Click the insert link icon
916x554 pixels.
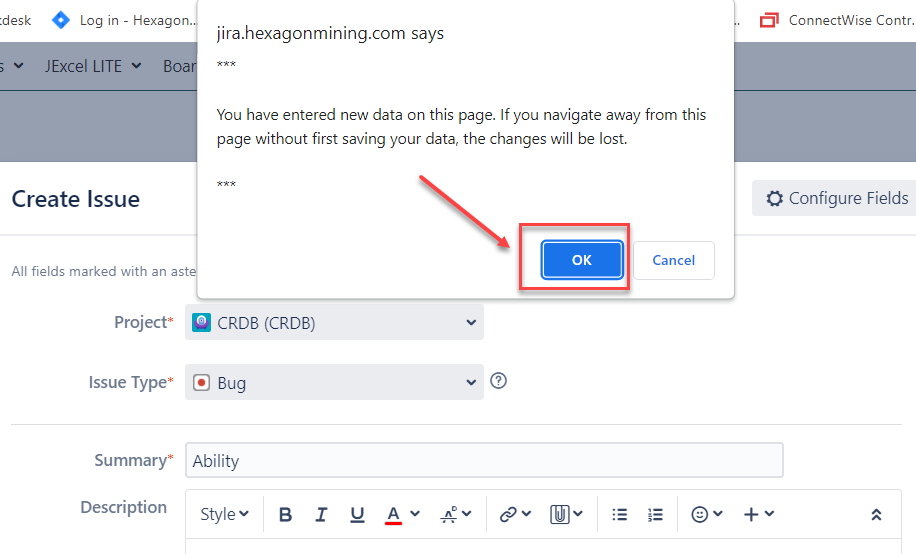(x=508, y=514)
